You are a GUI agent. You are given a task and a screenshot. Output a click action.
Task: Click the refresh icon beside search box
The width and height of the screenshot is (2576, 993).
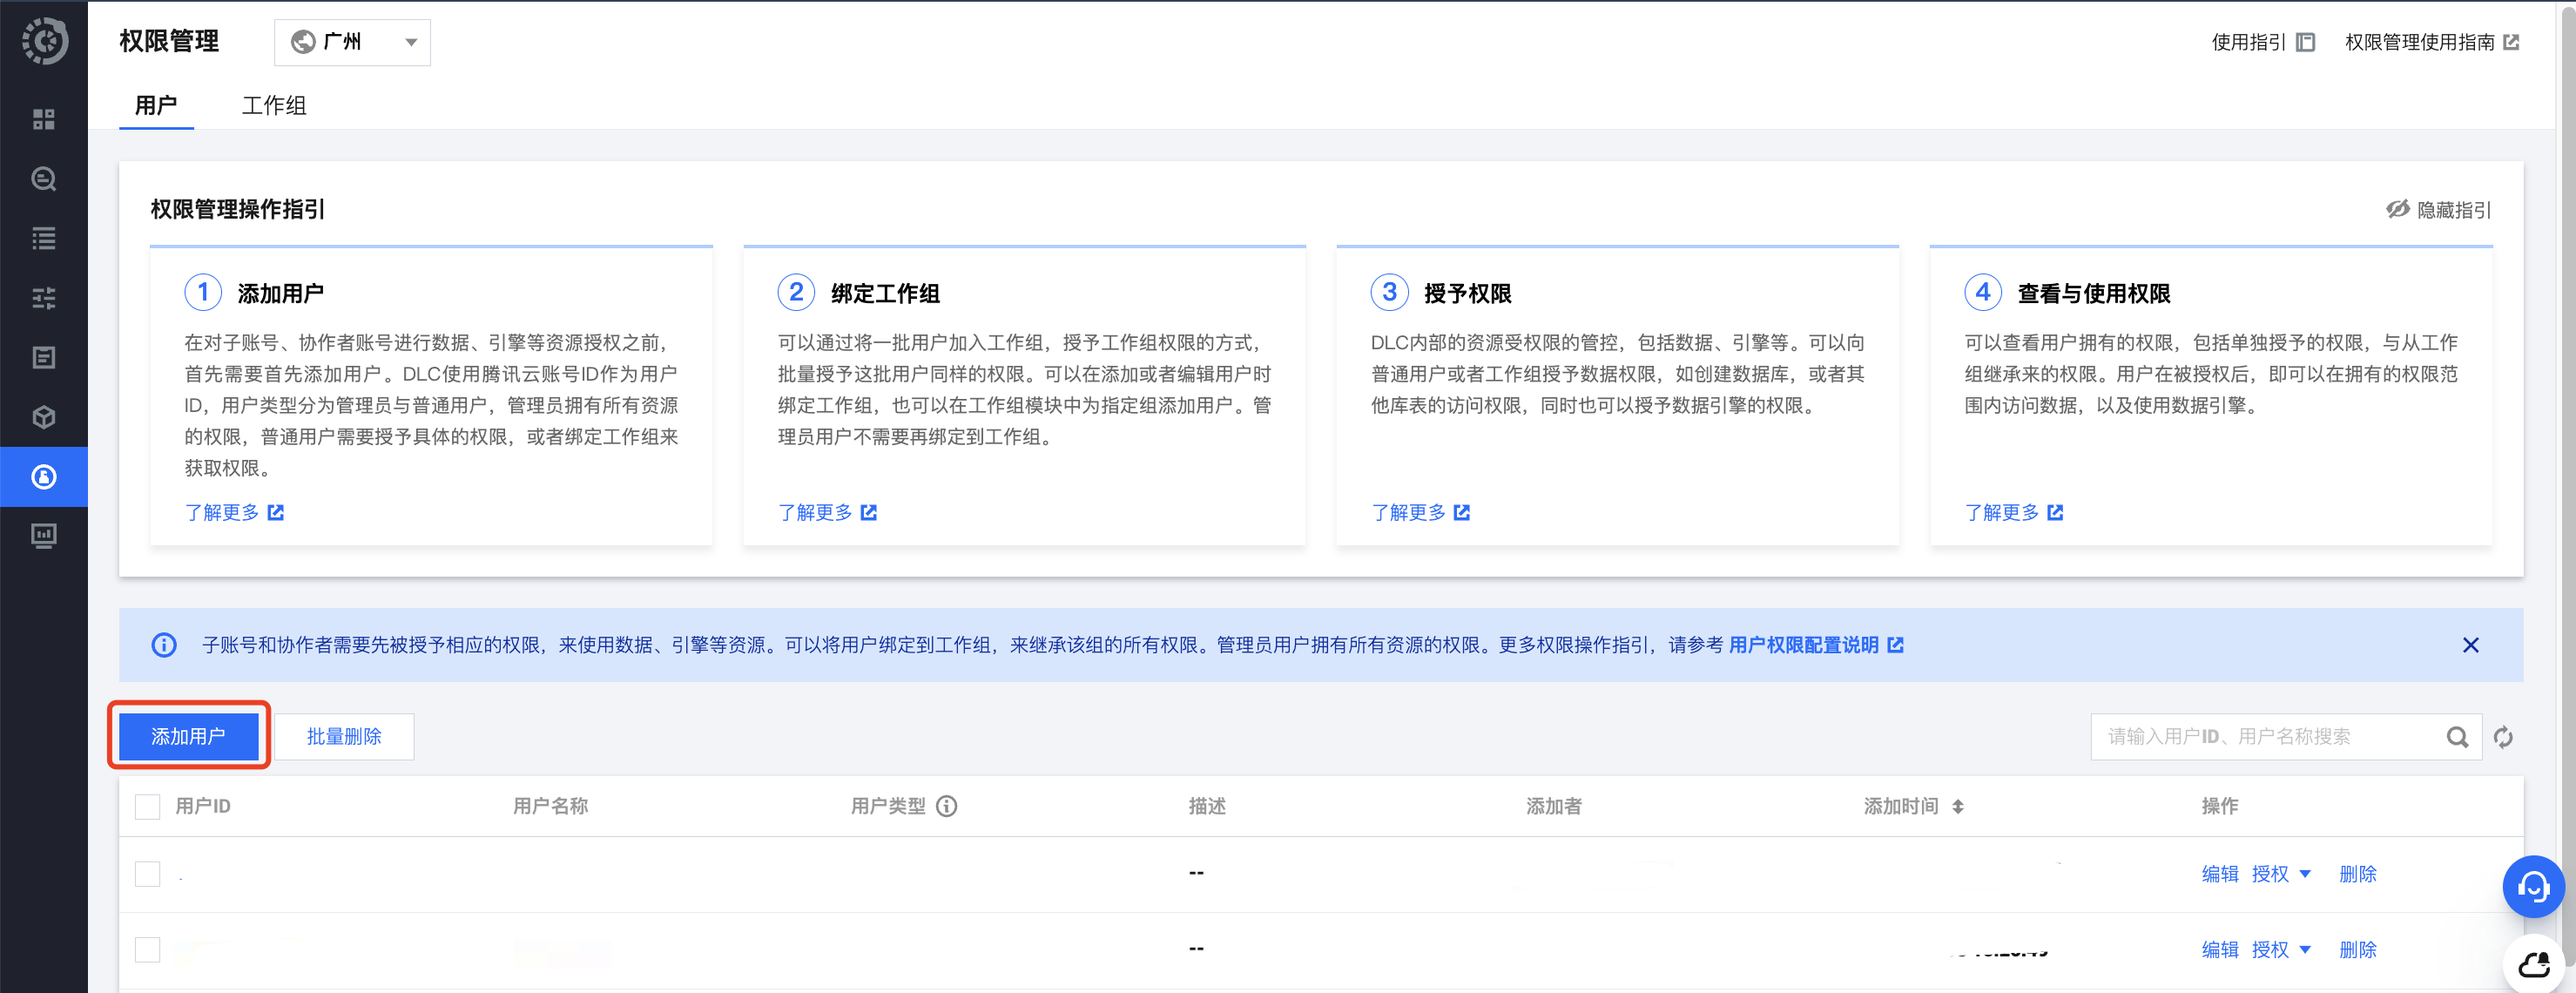coord(2503,737)
